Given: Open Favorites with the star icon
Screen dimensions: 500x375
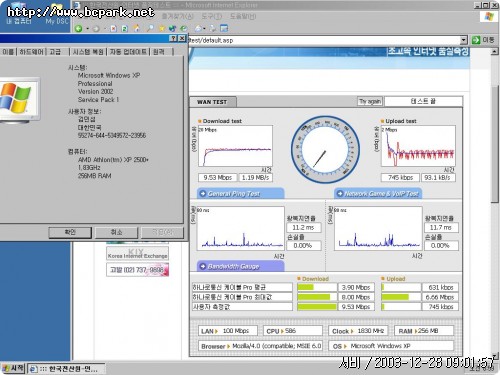Looking at the screenshot, I should coord(162,29).
